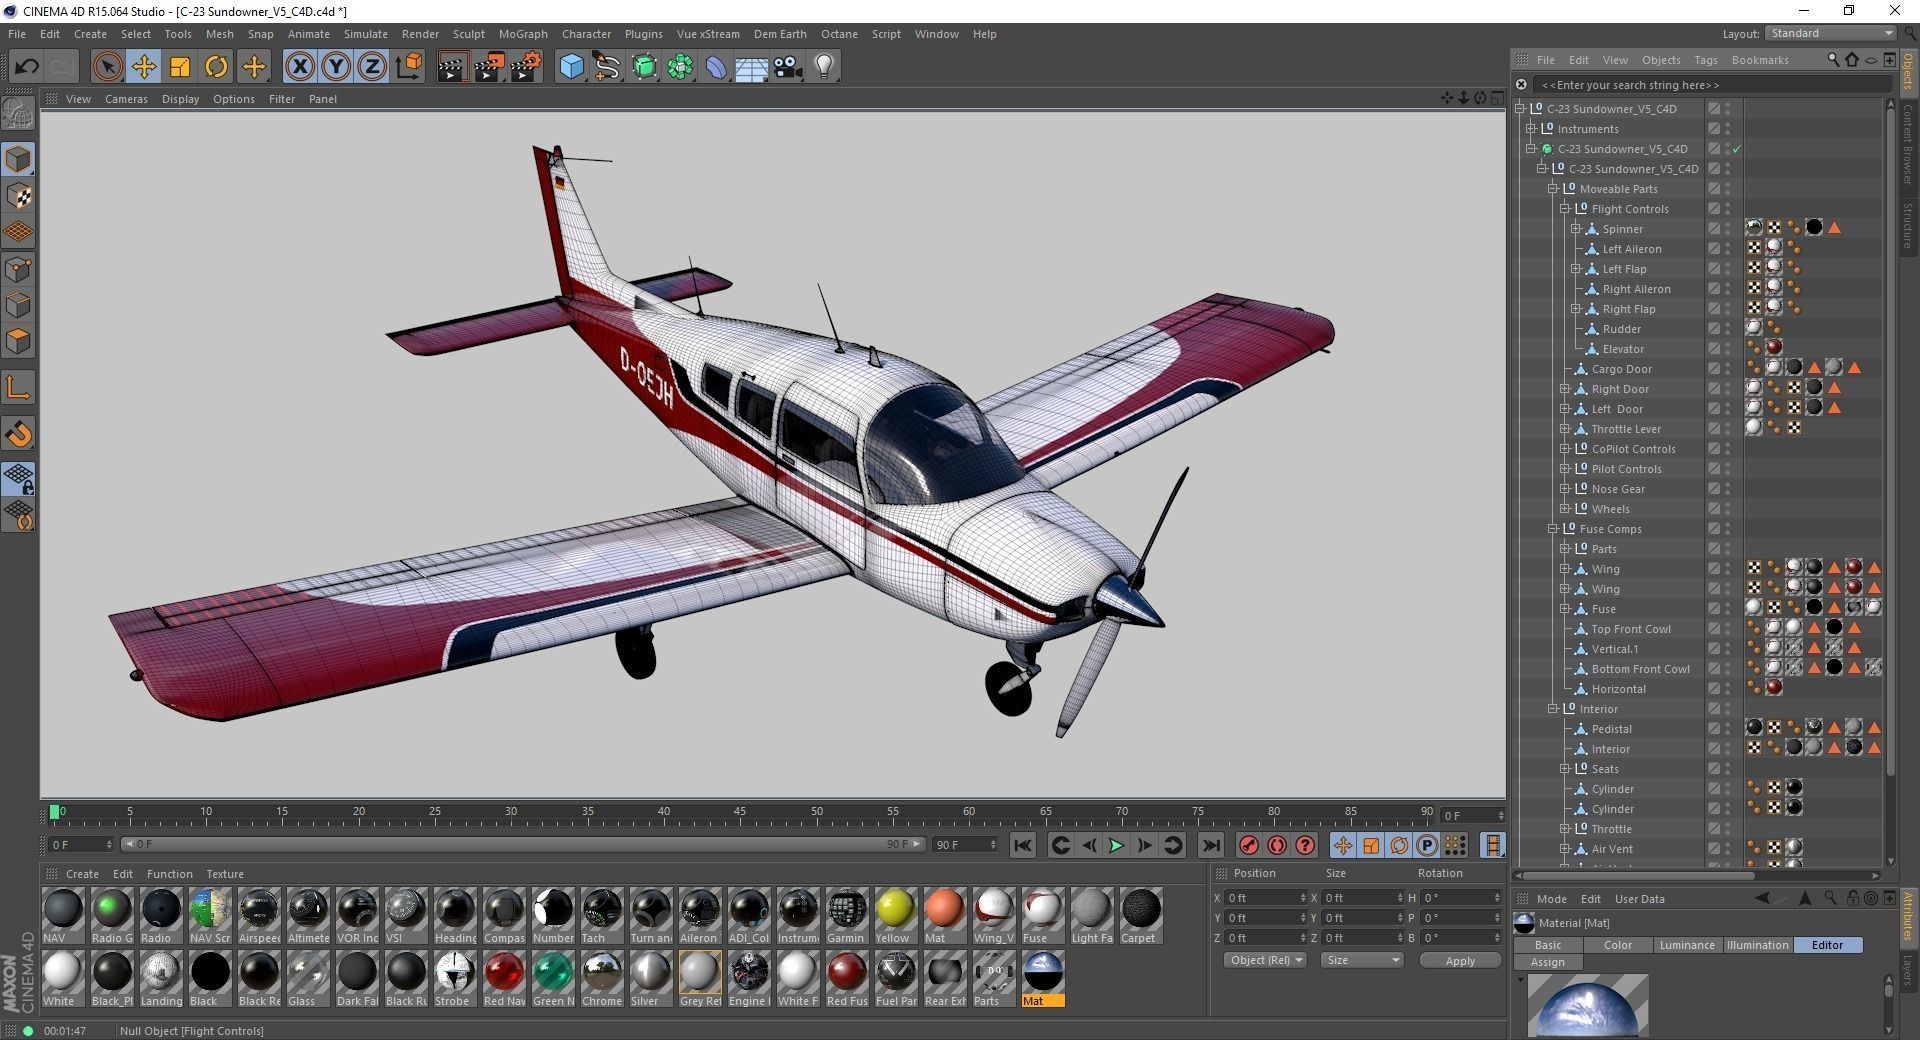
Task: Open the Size mode dropdown
Action: click(1362, 960)
